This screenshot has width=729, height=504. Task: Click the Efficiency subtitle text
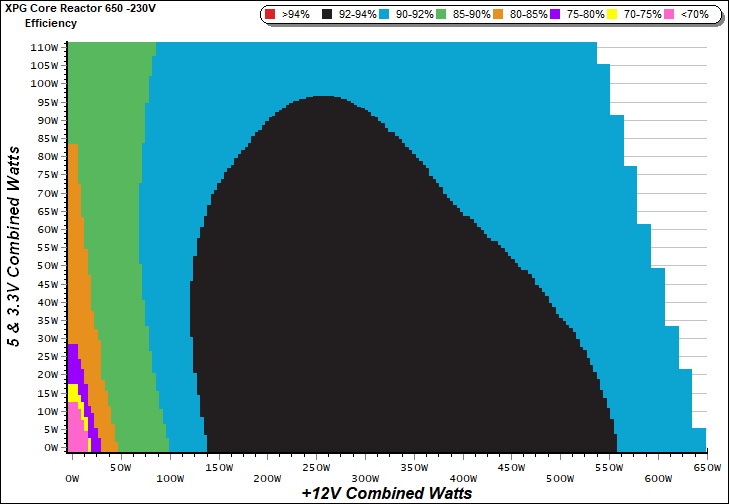[50, 22]
